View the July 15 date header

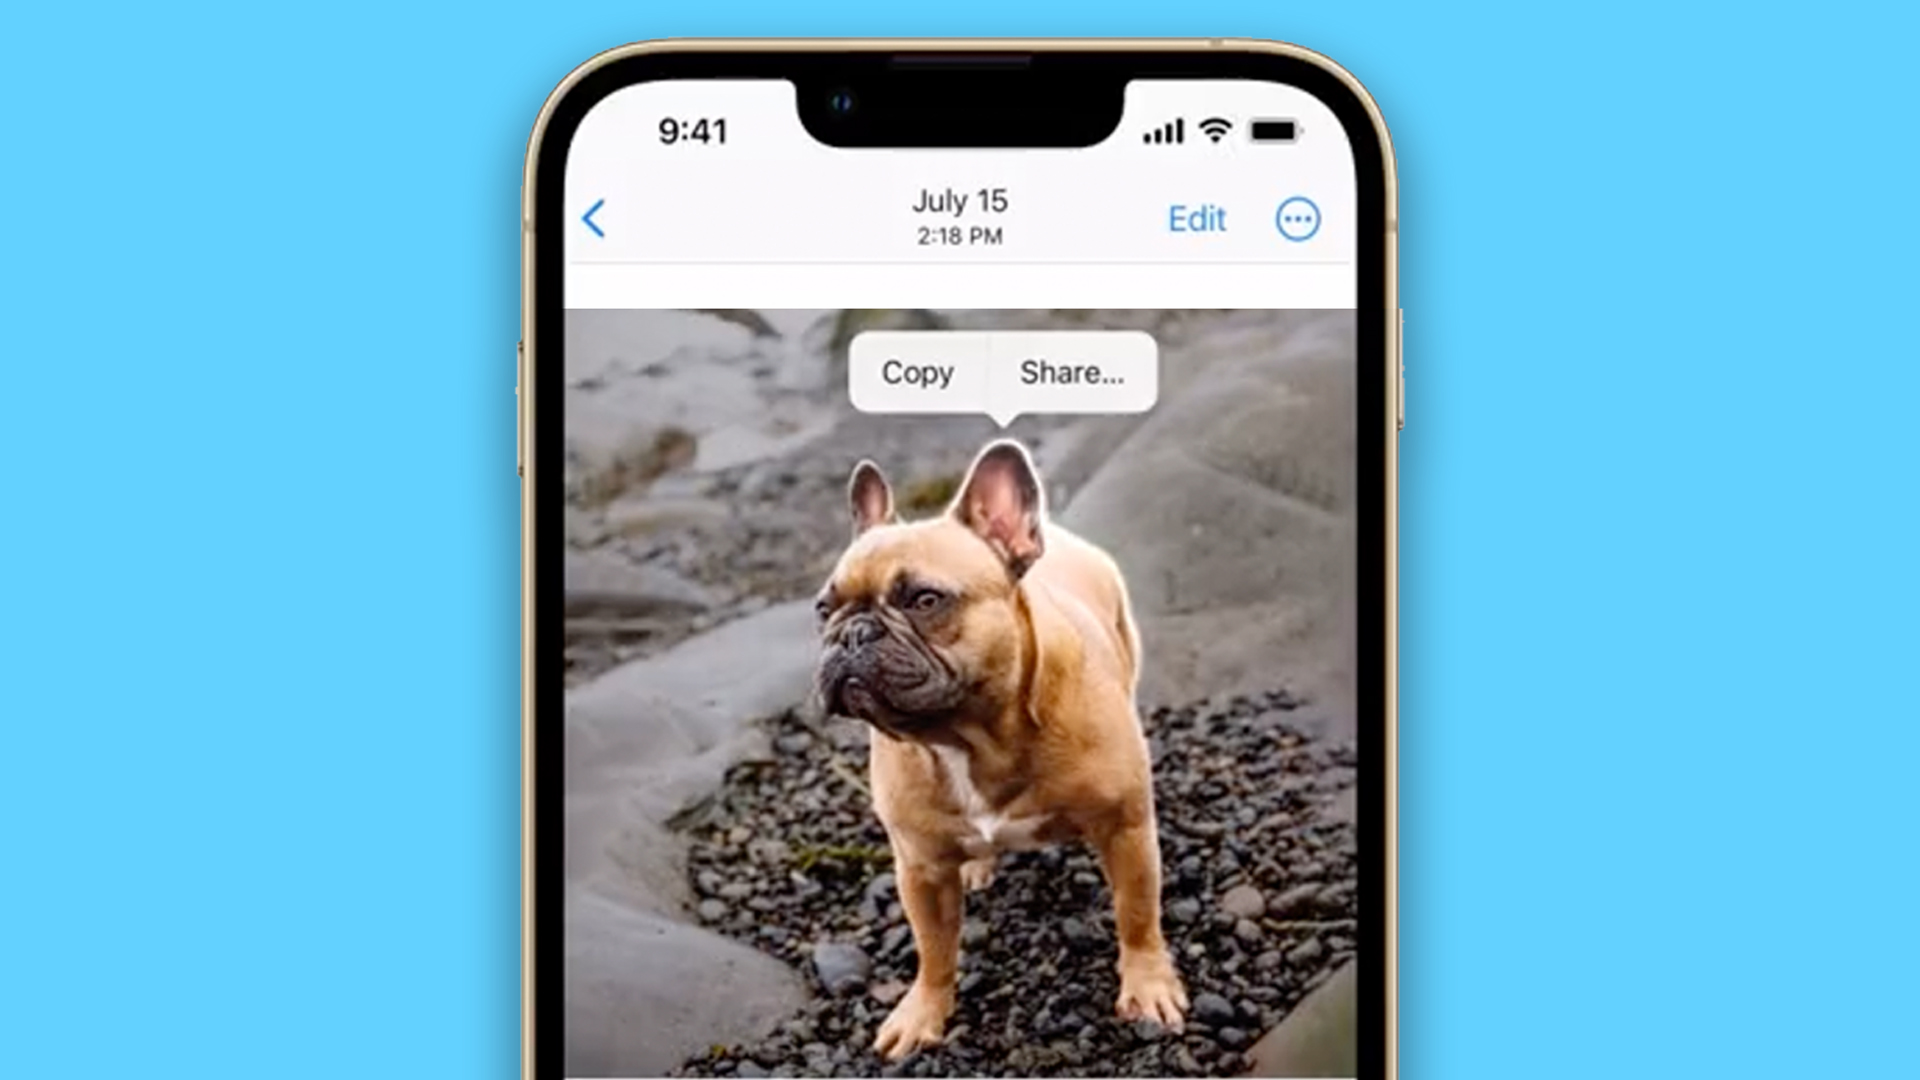click(x=960, y=200)
